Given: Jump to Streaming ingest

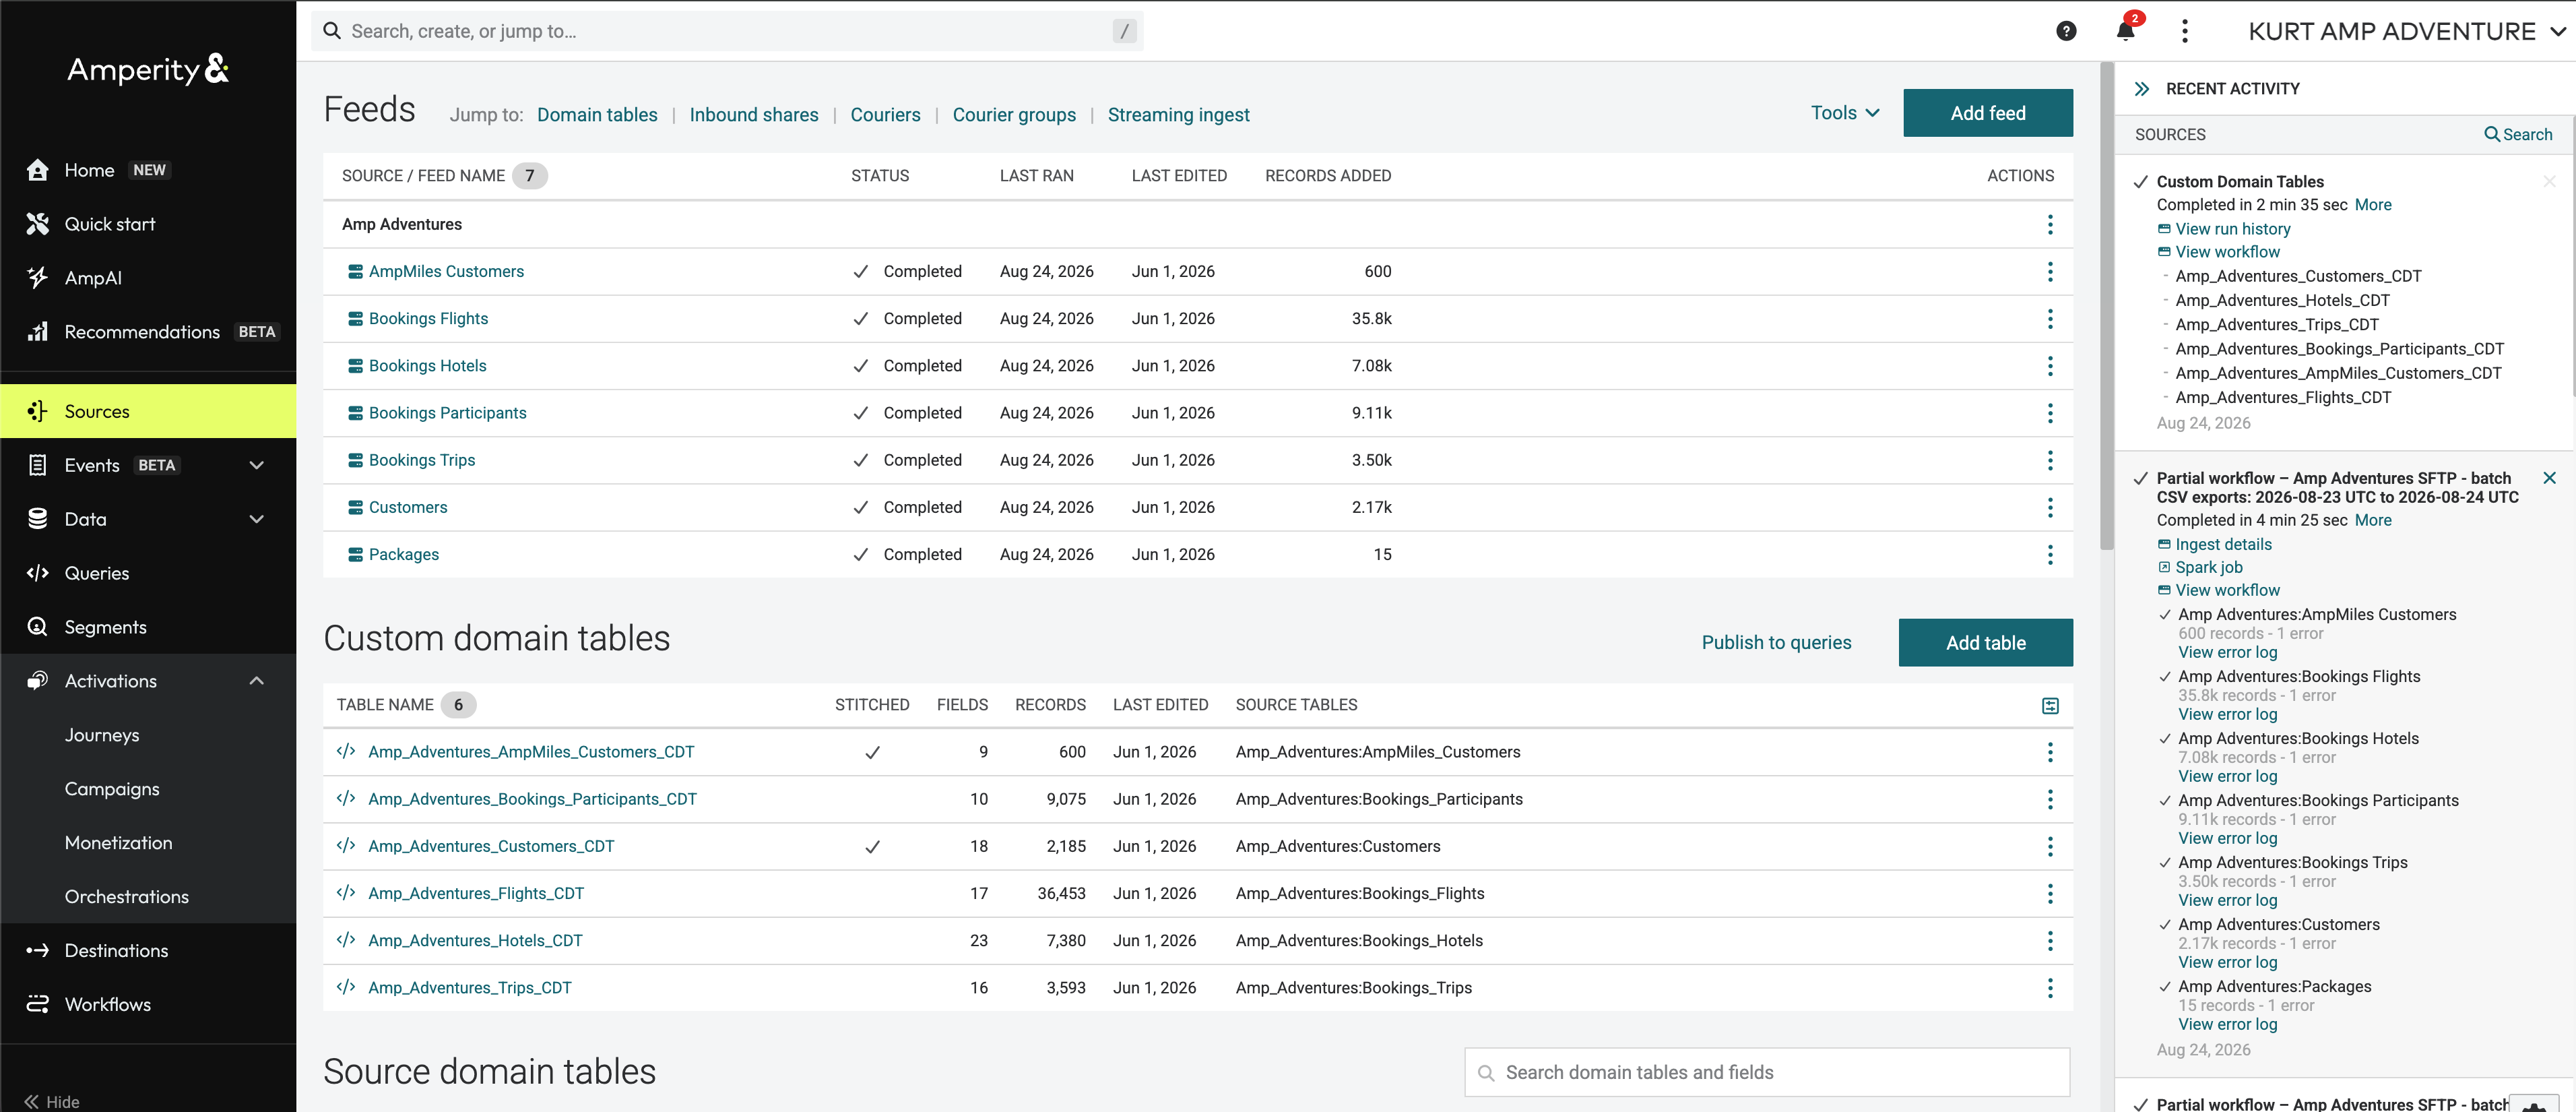Looking at the screenshot, I should tap(1178, 115).
